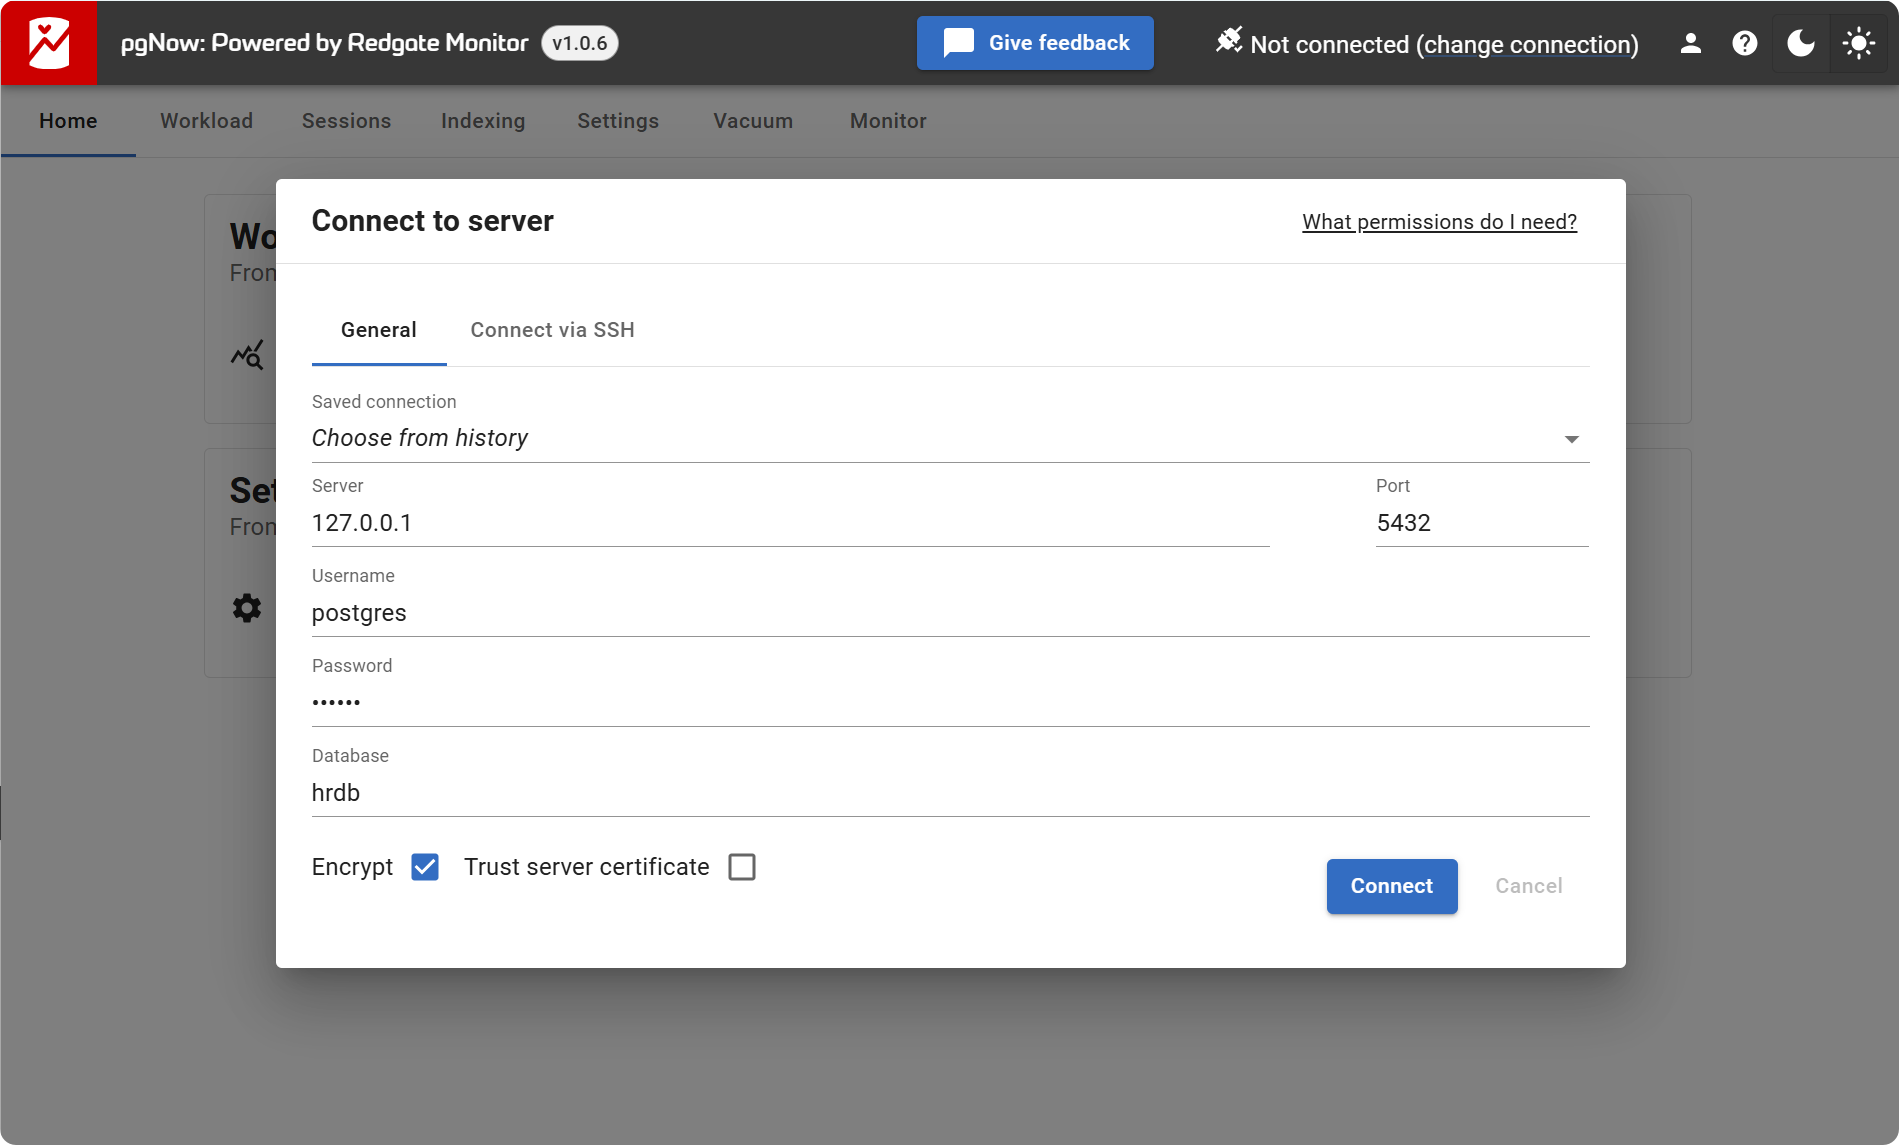This screenshot has height=1145, width=1899.
Task: Click the disconnected plug icon
Action: point(1229,41)
